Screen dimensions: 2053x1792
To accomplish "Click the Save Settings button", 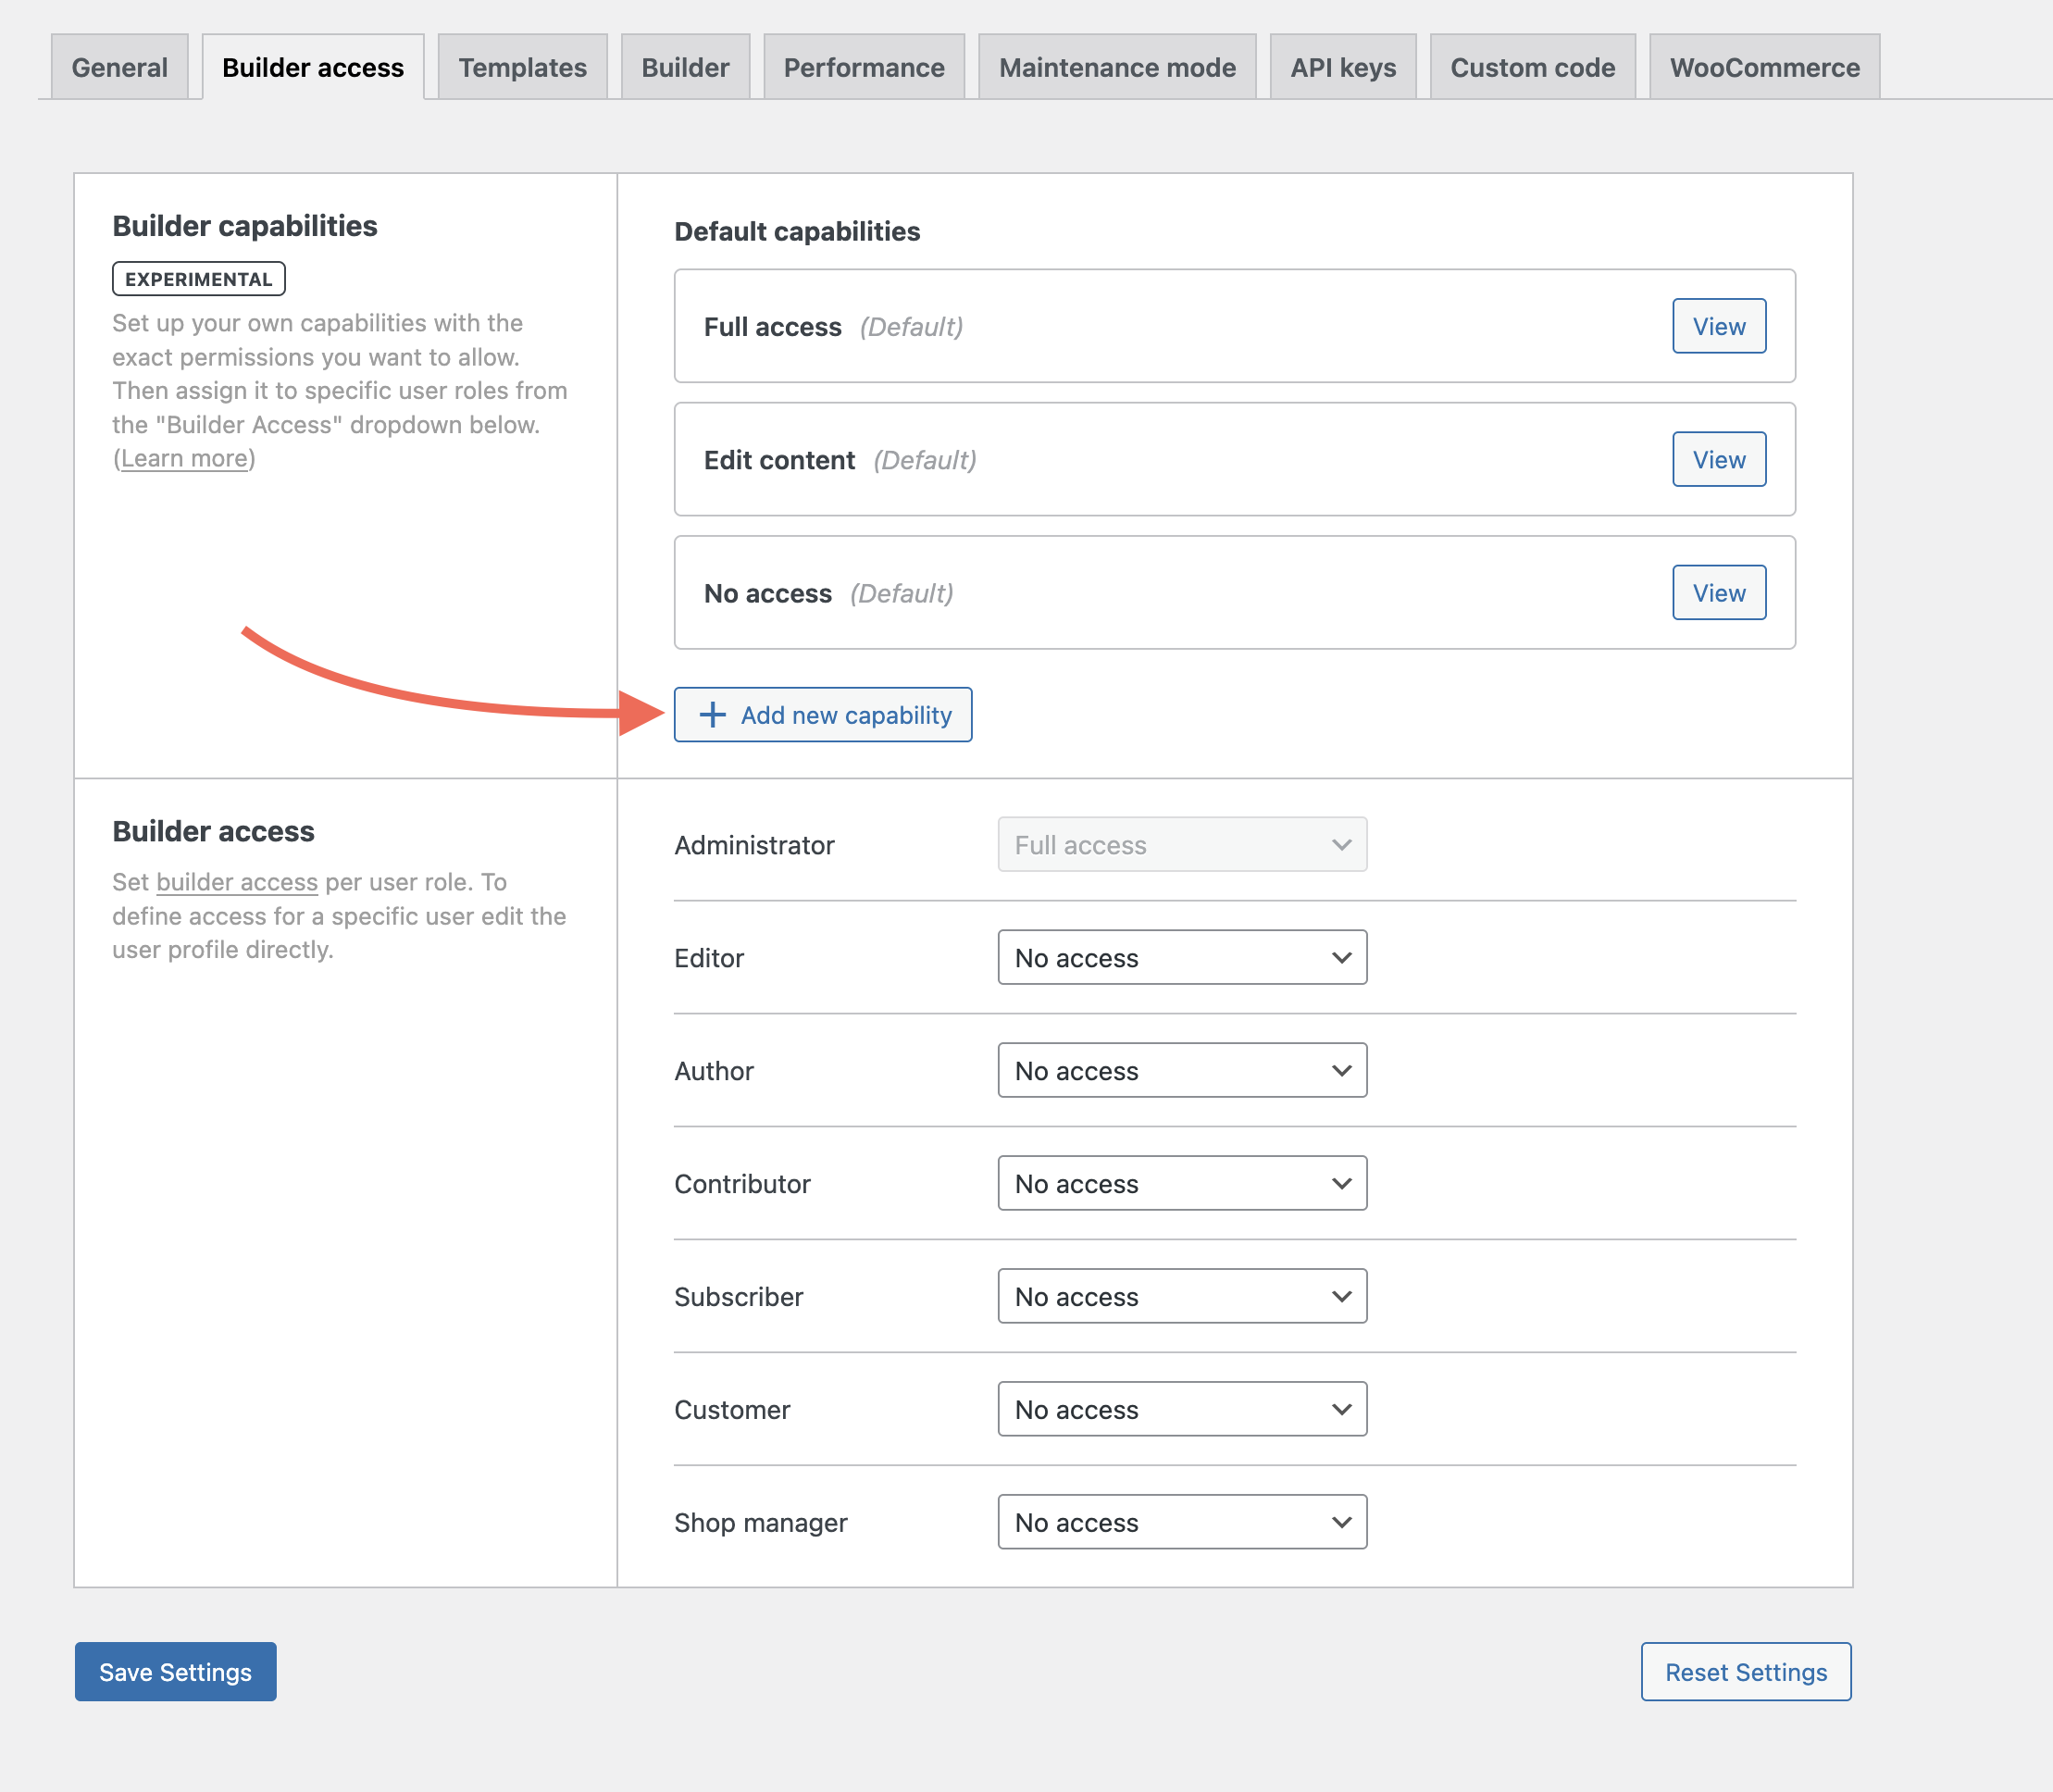I will (x=175, y=1672).
